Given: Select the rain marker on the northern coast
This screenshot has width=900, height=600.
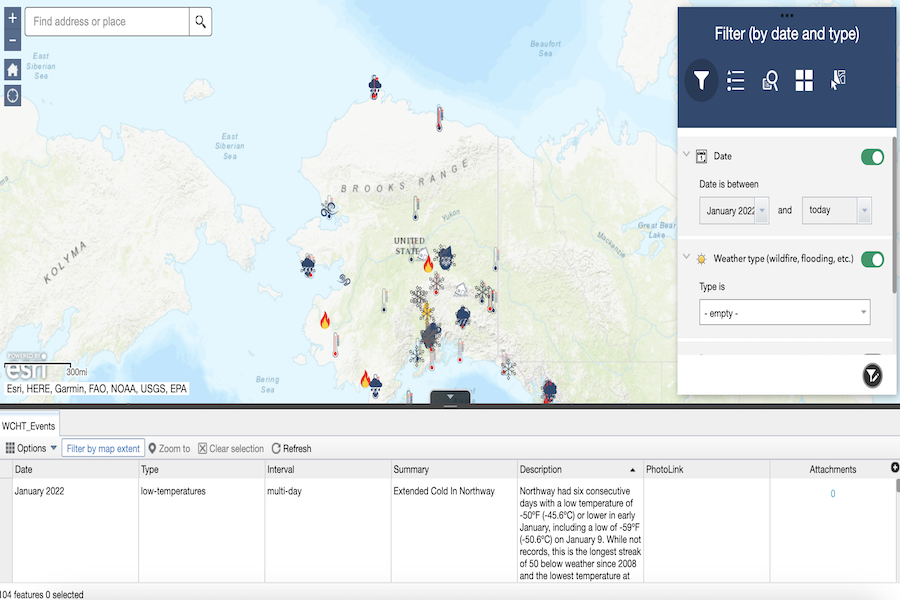Looking at the screenshot, I should click(375, 87).
